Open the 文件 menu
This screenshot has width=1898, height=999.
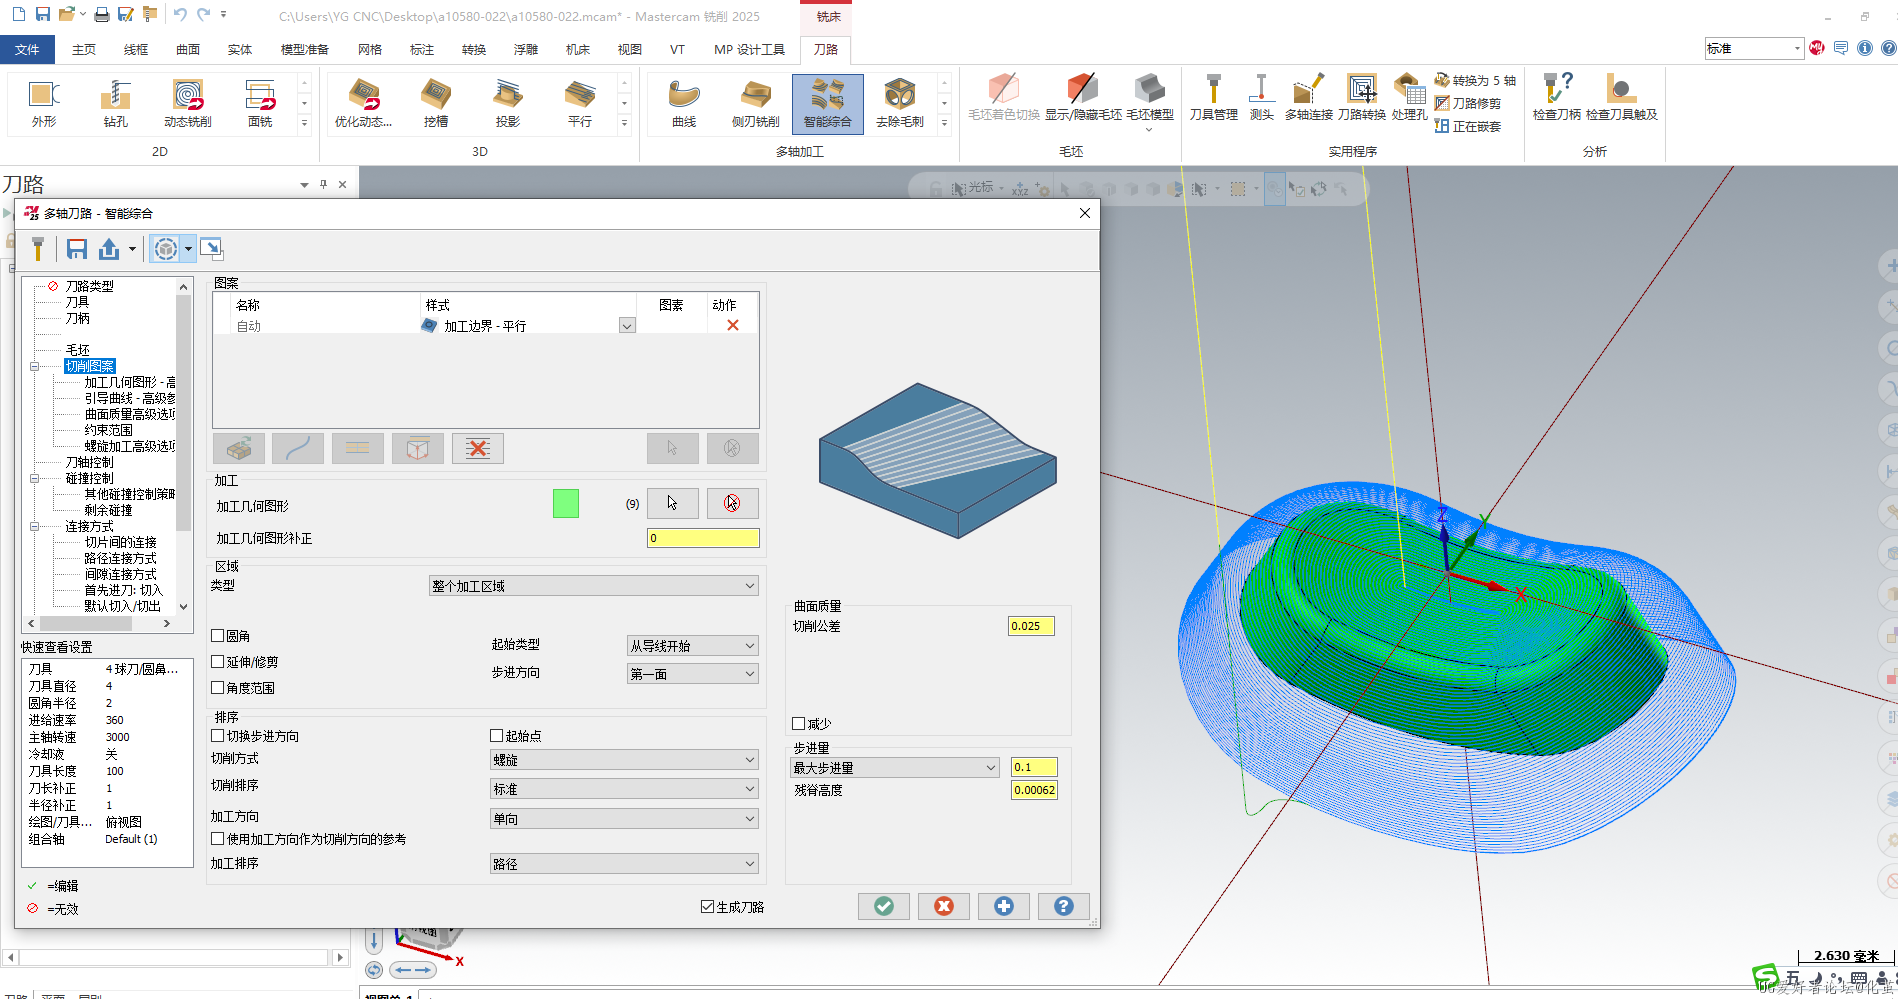(28, 49)
